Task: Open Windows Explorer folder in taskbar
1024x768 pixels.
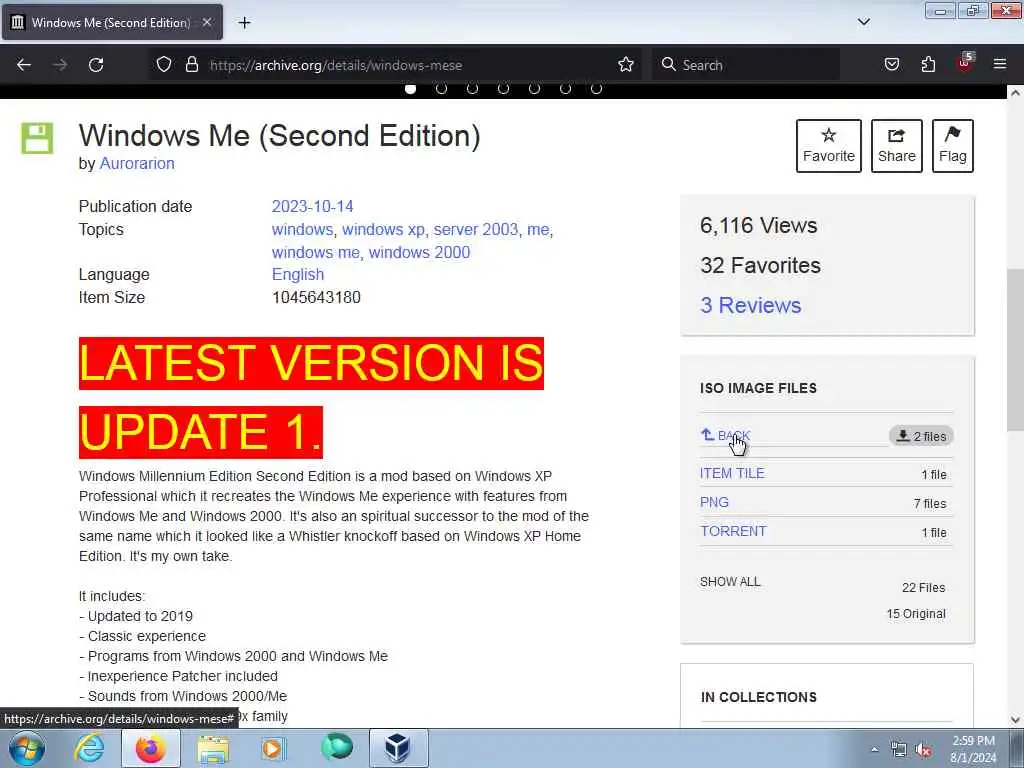Action: (213, 748)
